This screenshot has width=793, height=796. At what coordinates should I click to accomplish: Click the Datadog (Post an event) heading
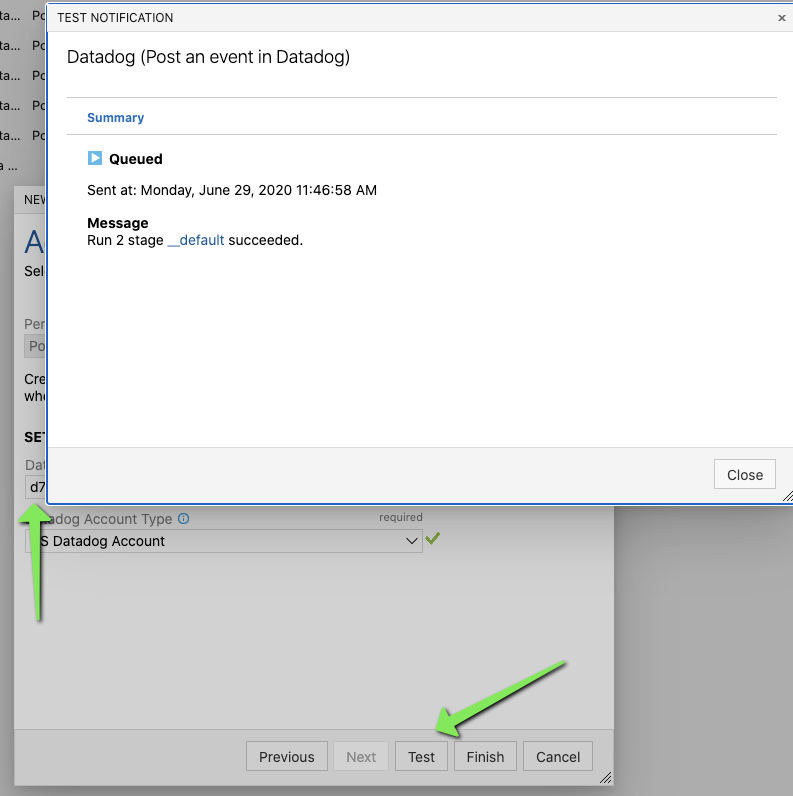pos(208,57)
